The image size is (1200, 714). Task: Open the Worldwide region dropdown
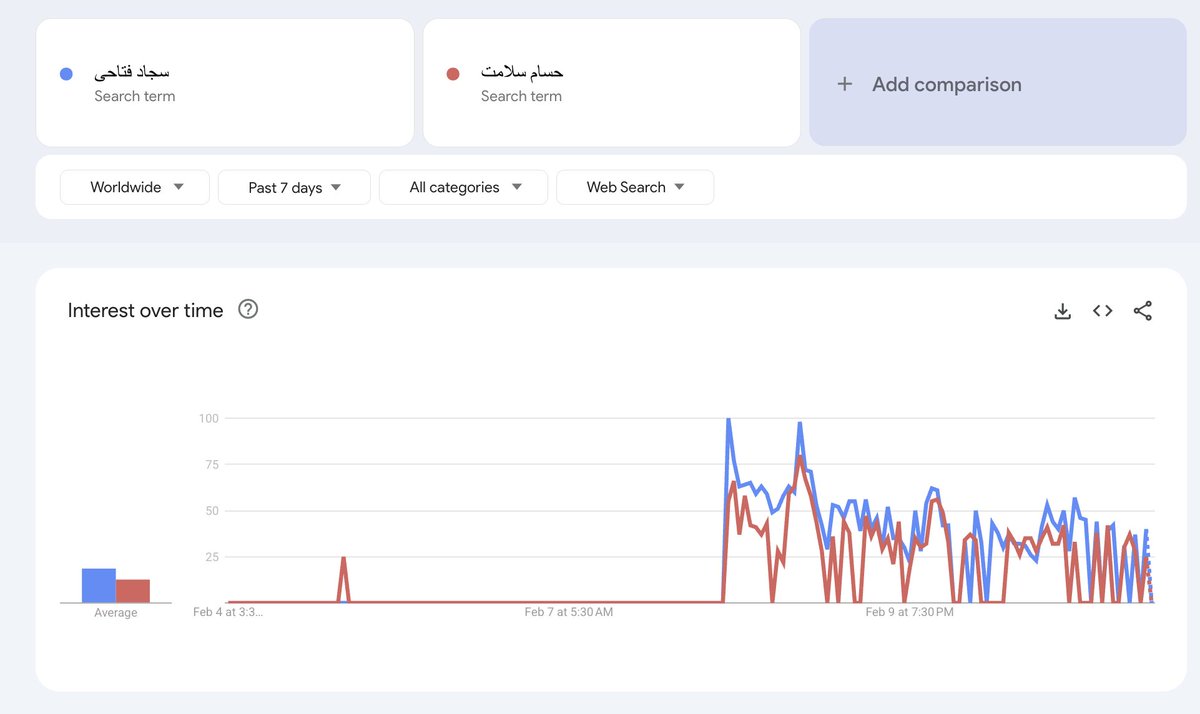[135, 187]
